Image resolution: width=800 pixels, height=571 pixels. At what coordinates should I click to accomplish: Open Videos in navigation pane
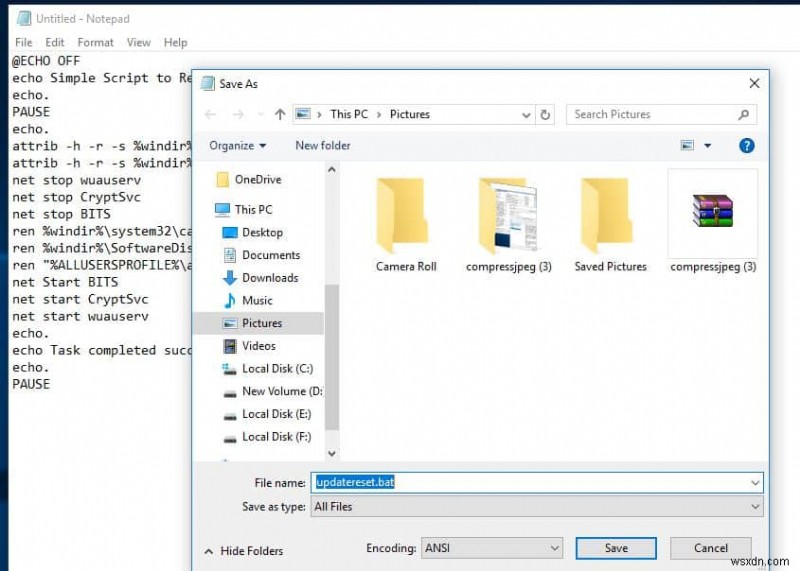pos(259,346)
